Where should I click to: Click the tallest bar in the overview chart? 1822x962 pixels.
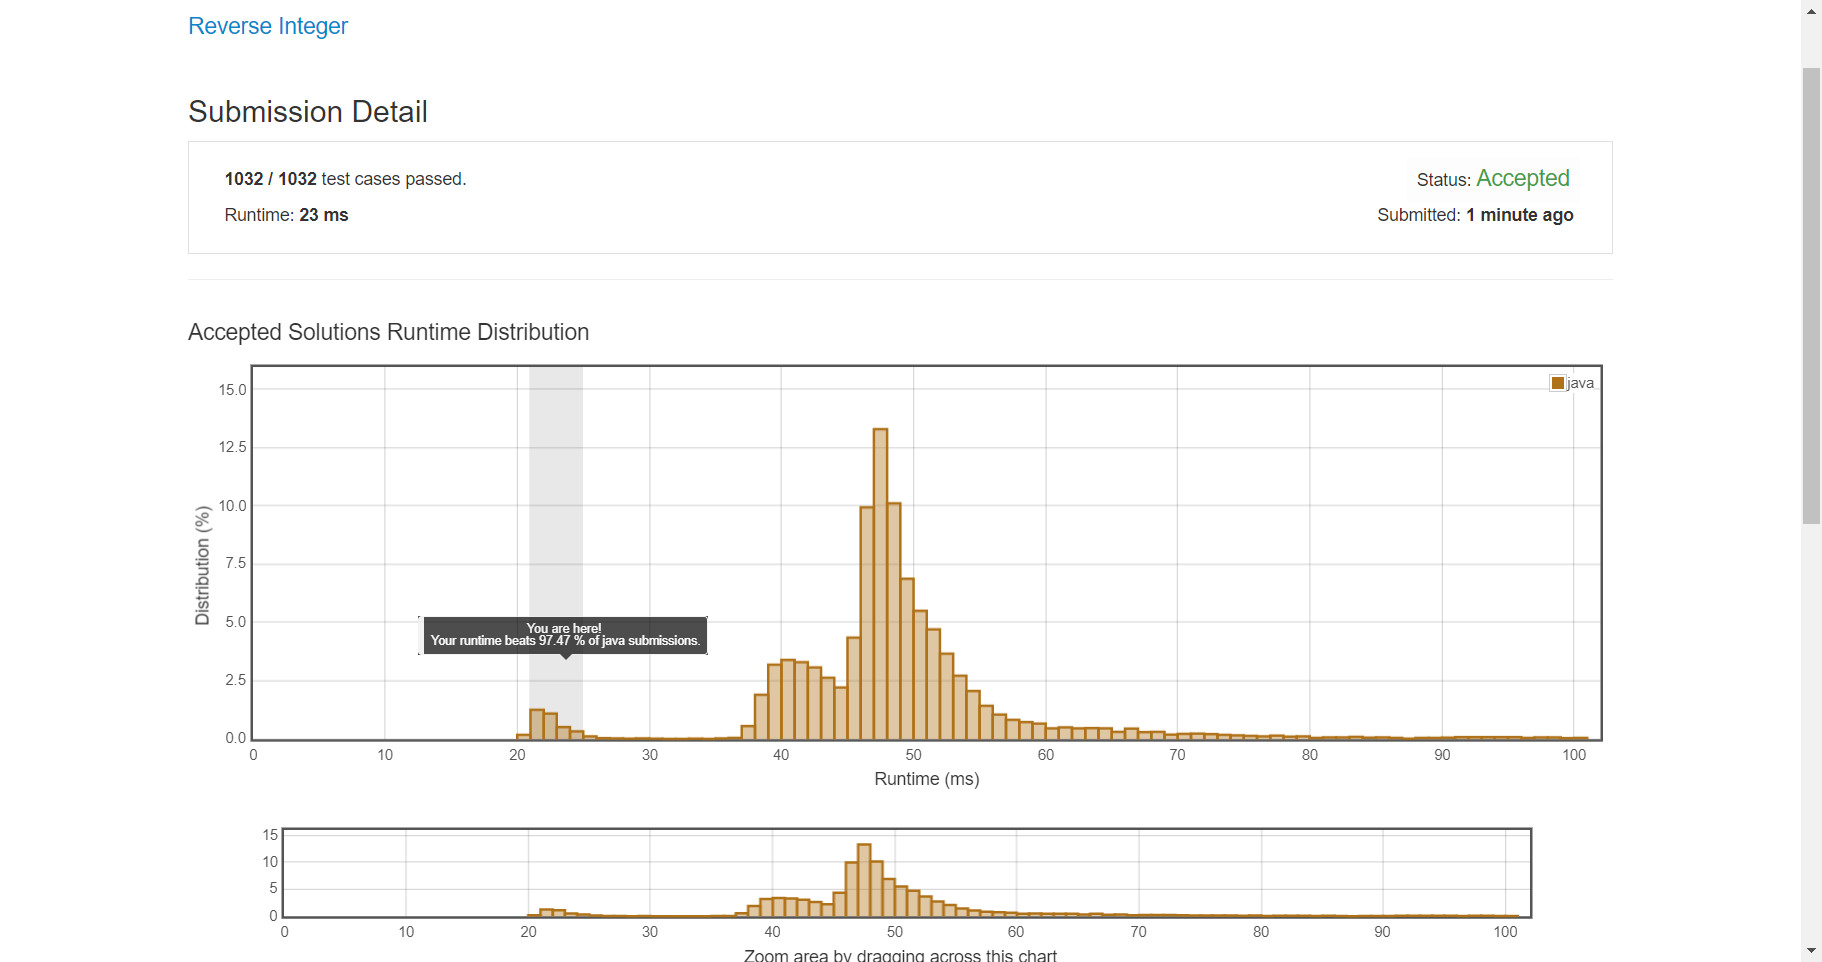(x=864, y=880)
